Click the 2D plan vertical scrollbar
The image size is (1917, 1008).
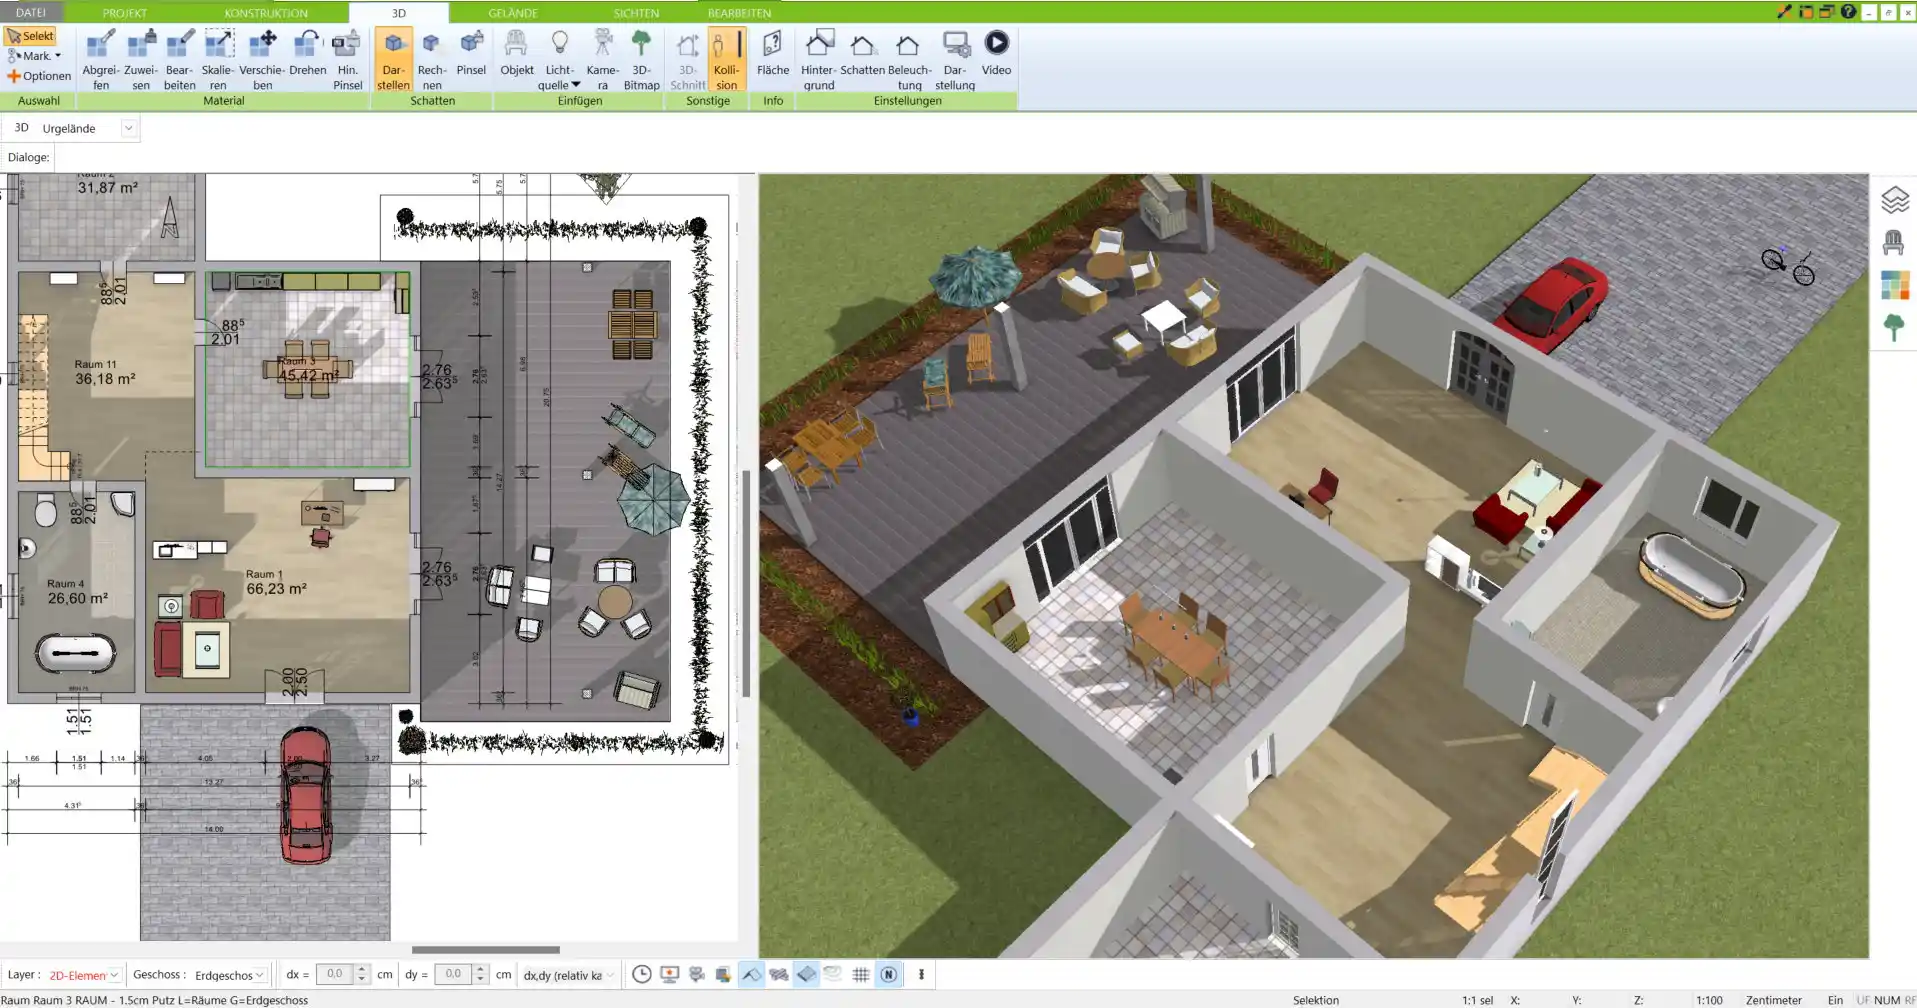(746, 584)
